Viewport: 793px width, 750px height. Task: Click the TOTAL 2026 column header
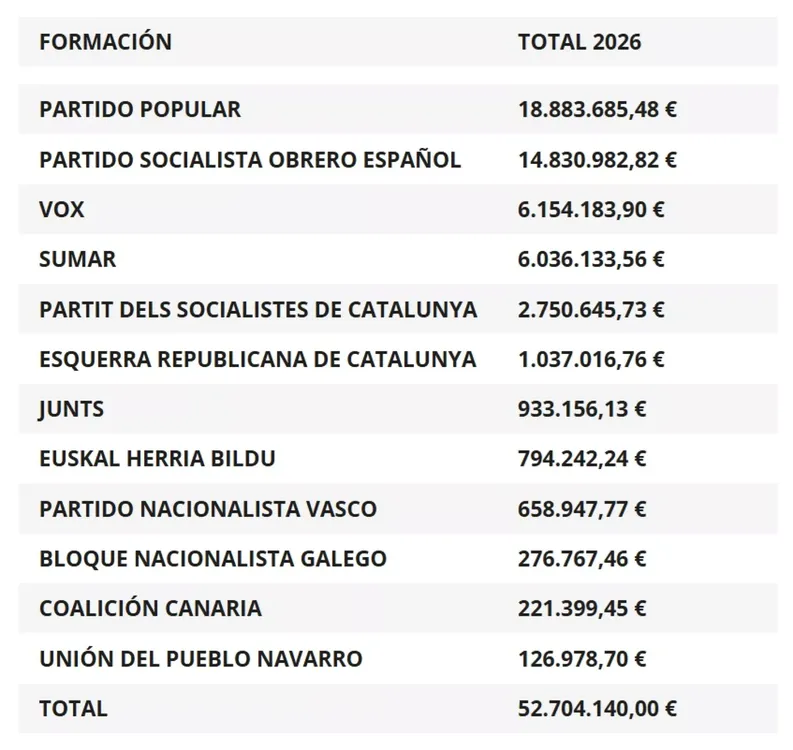pos(579,42)
